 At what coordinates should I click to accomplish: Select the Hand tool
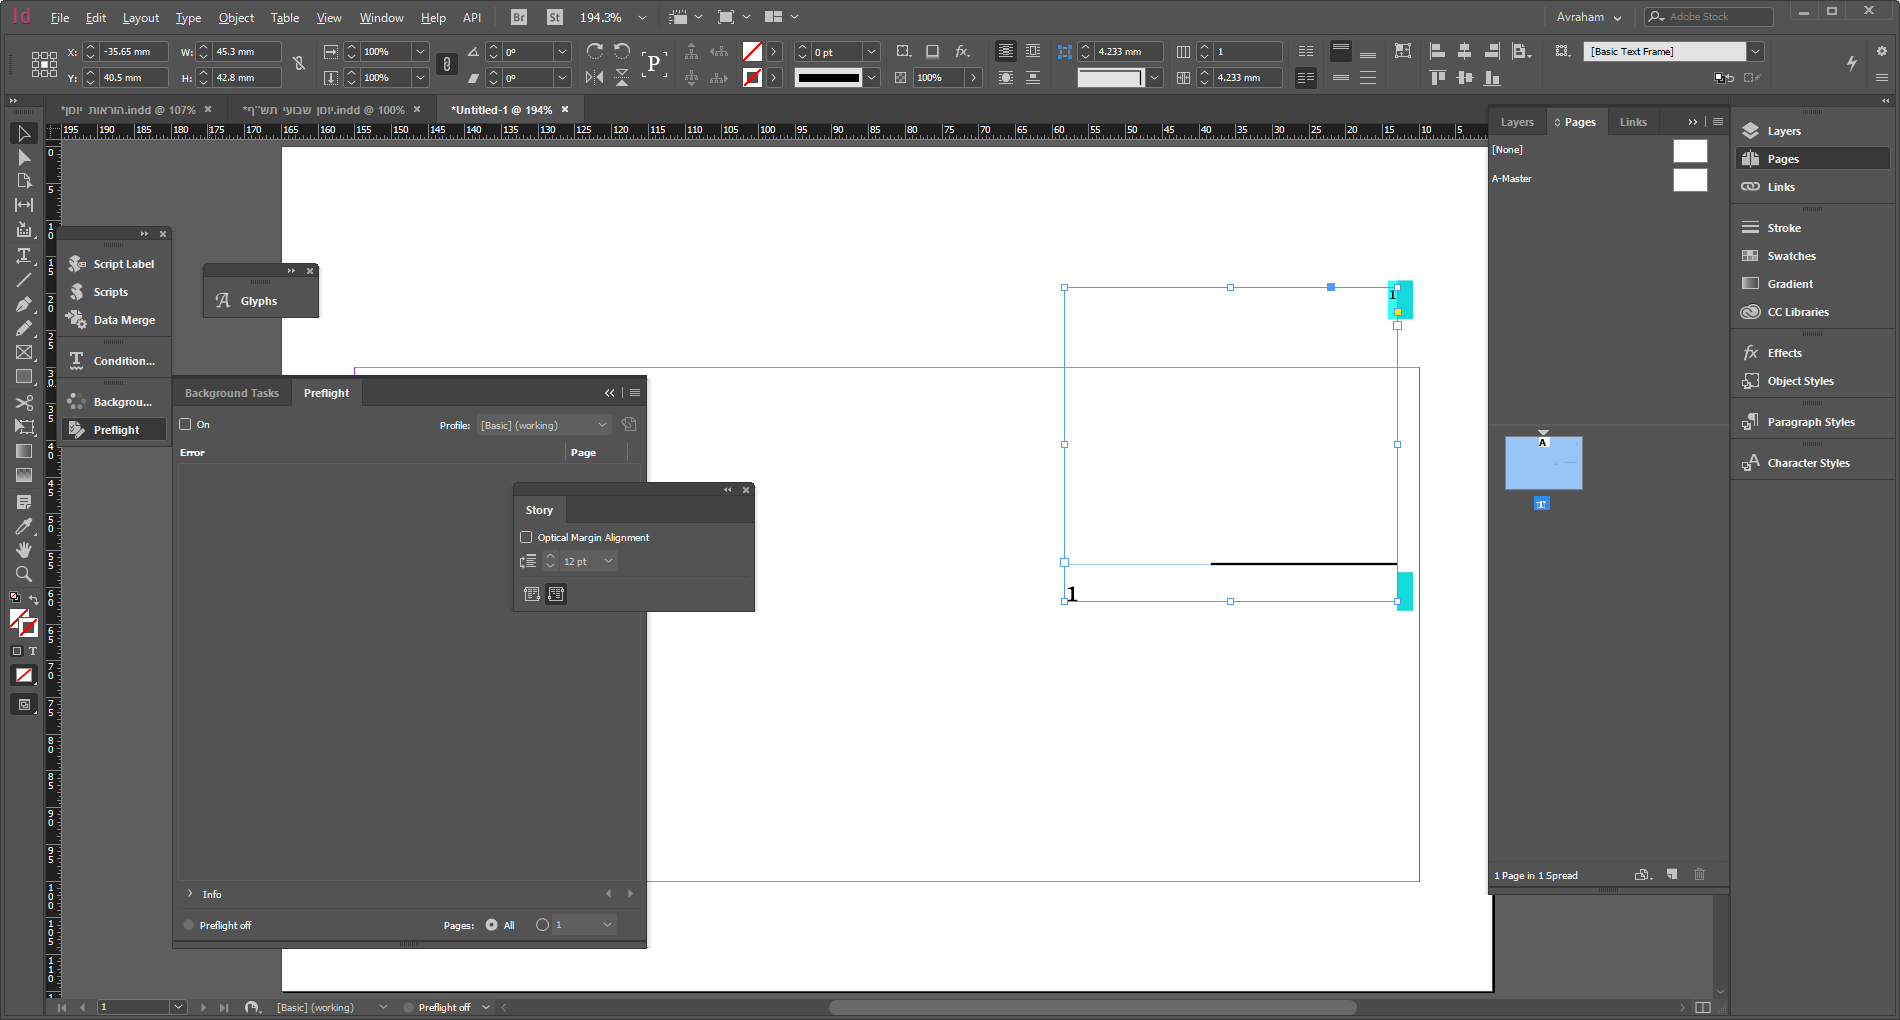[x=24, y=550]
